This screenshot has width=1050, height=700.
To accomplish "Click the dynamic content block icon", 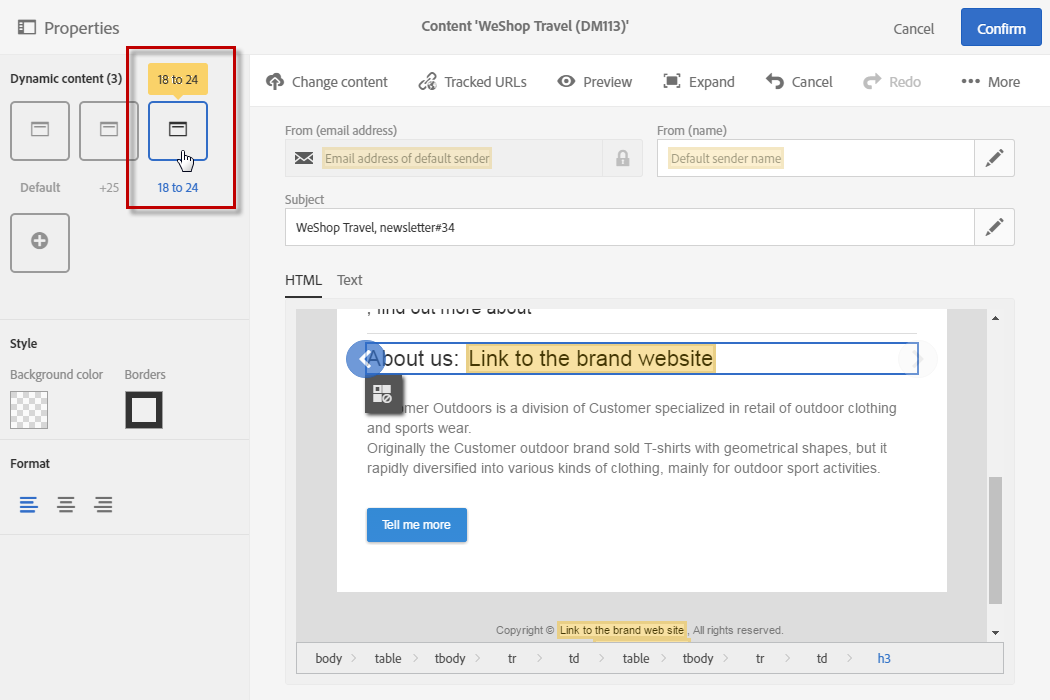I will coord(382,395).
